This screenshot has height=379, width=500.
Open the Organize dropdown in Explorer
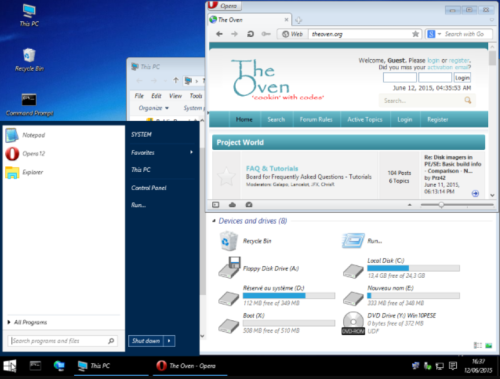[154, 108]
